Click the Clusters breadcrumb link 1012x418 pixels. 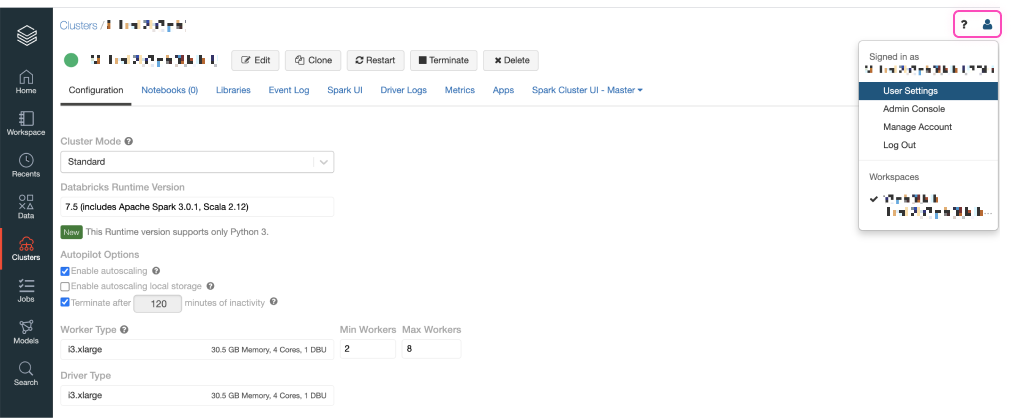click(78, 23)
